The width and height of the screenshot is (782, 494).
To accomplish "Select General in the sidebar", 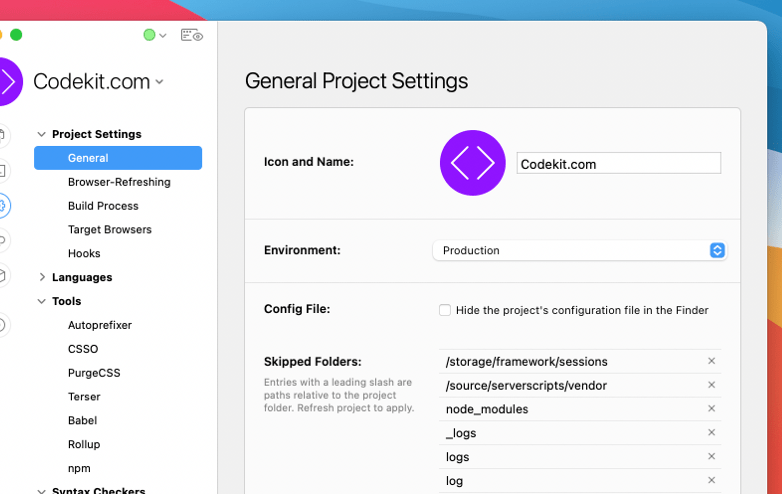I will click(x=118, y=158).
